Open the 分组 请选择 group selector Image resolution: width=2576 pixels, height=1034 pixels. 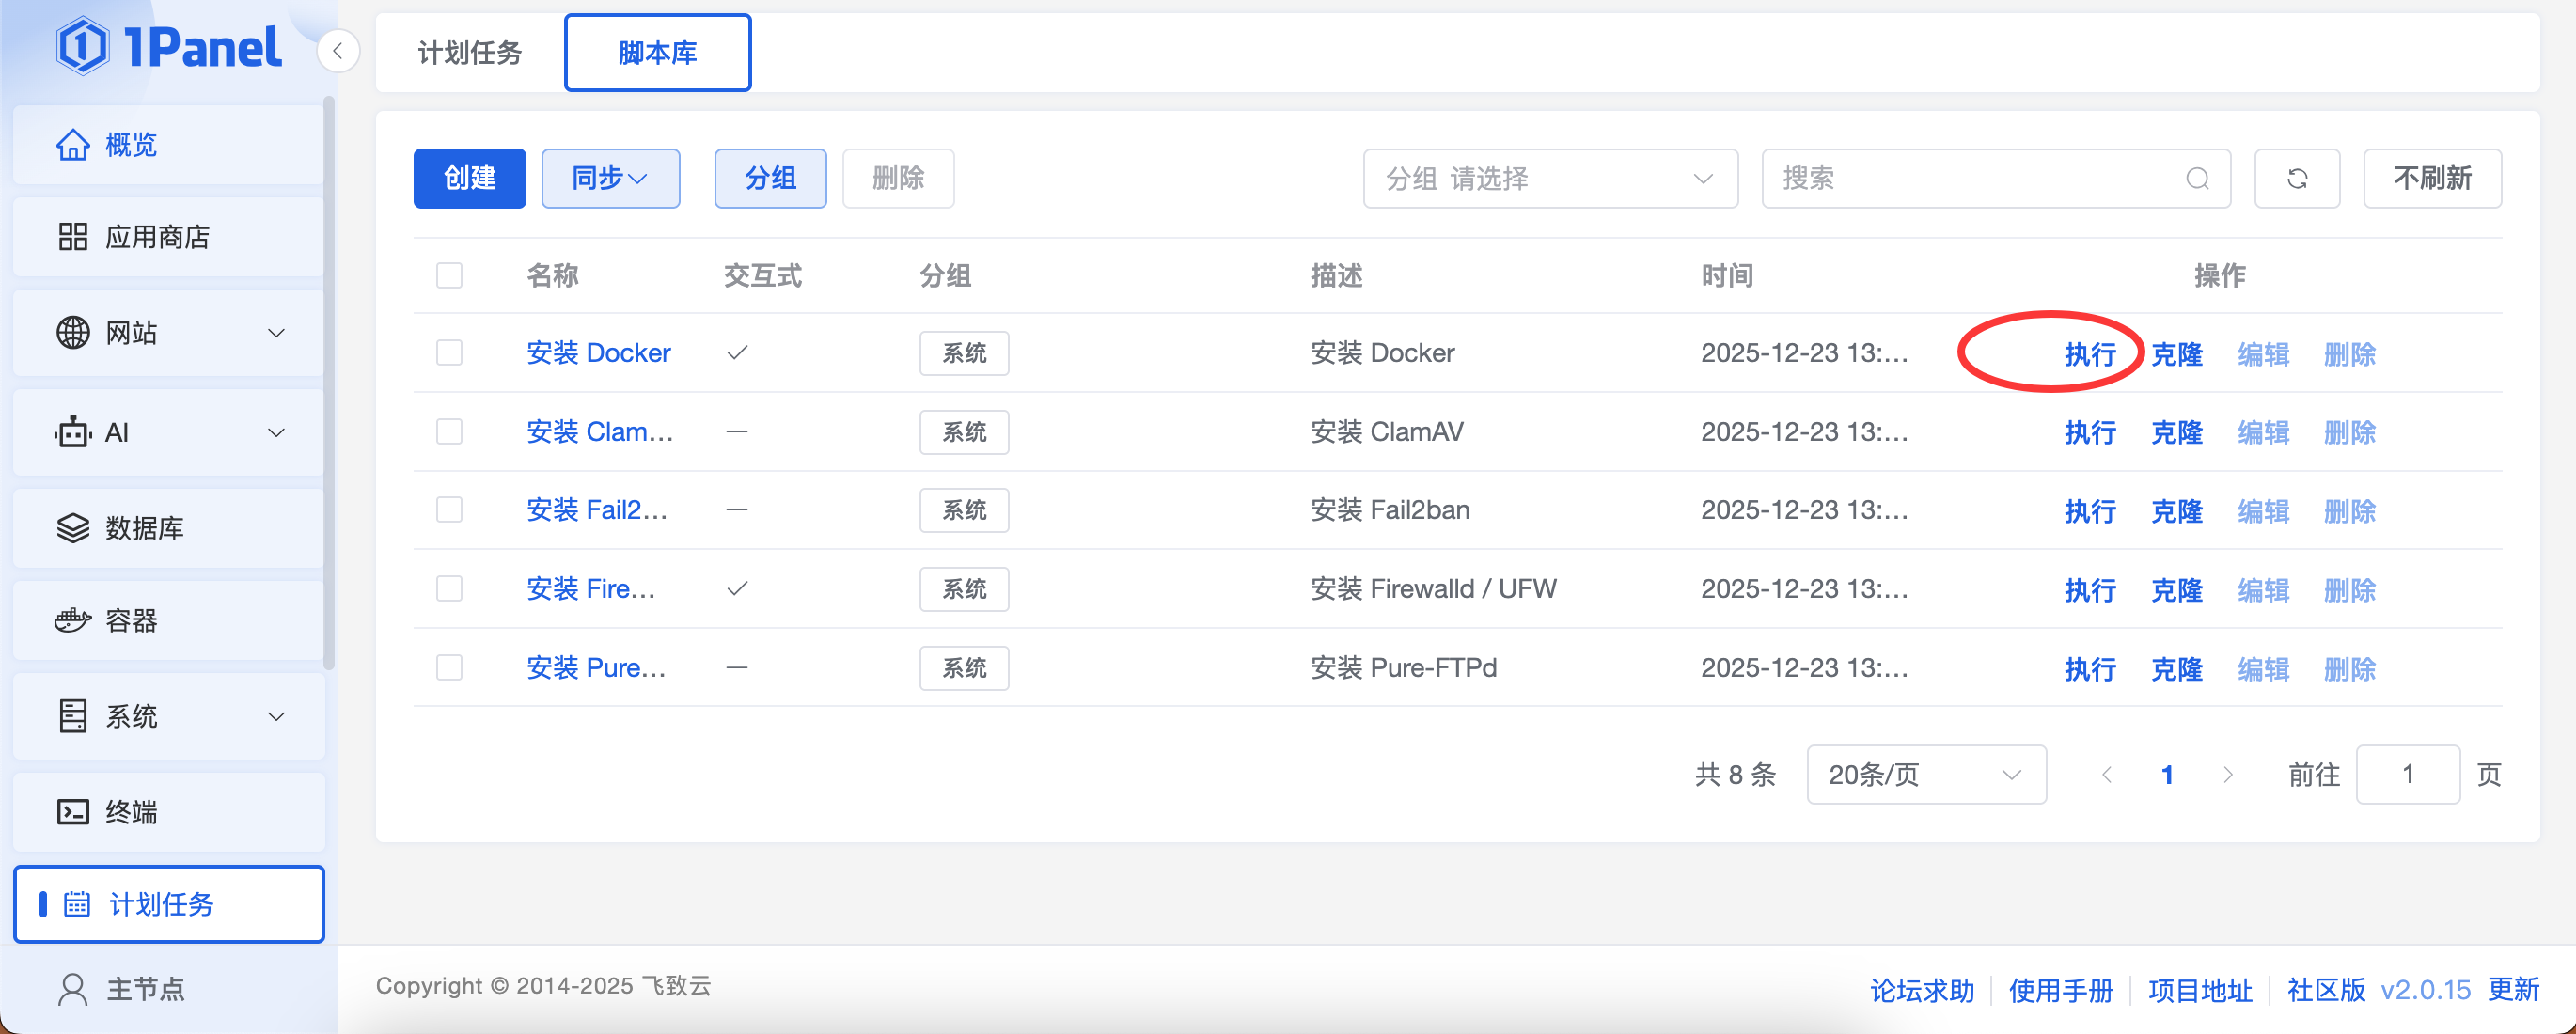point(1550,178)
